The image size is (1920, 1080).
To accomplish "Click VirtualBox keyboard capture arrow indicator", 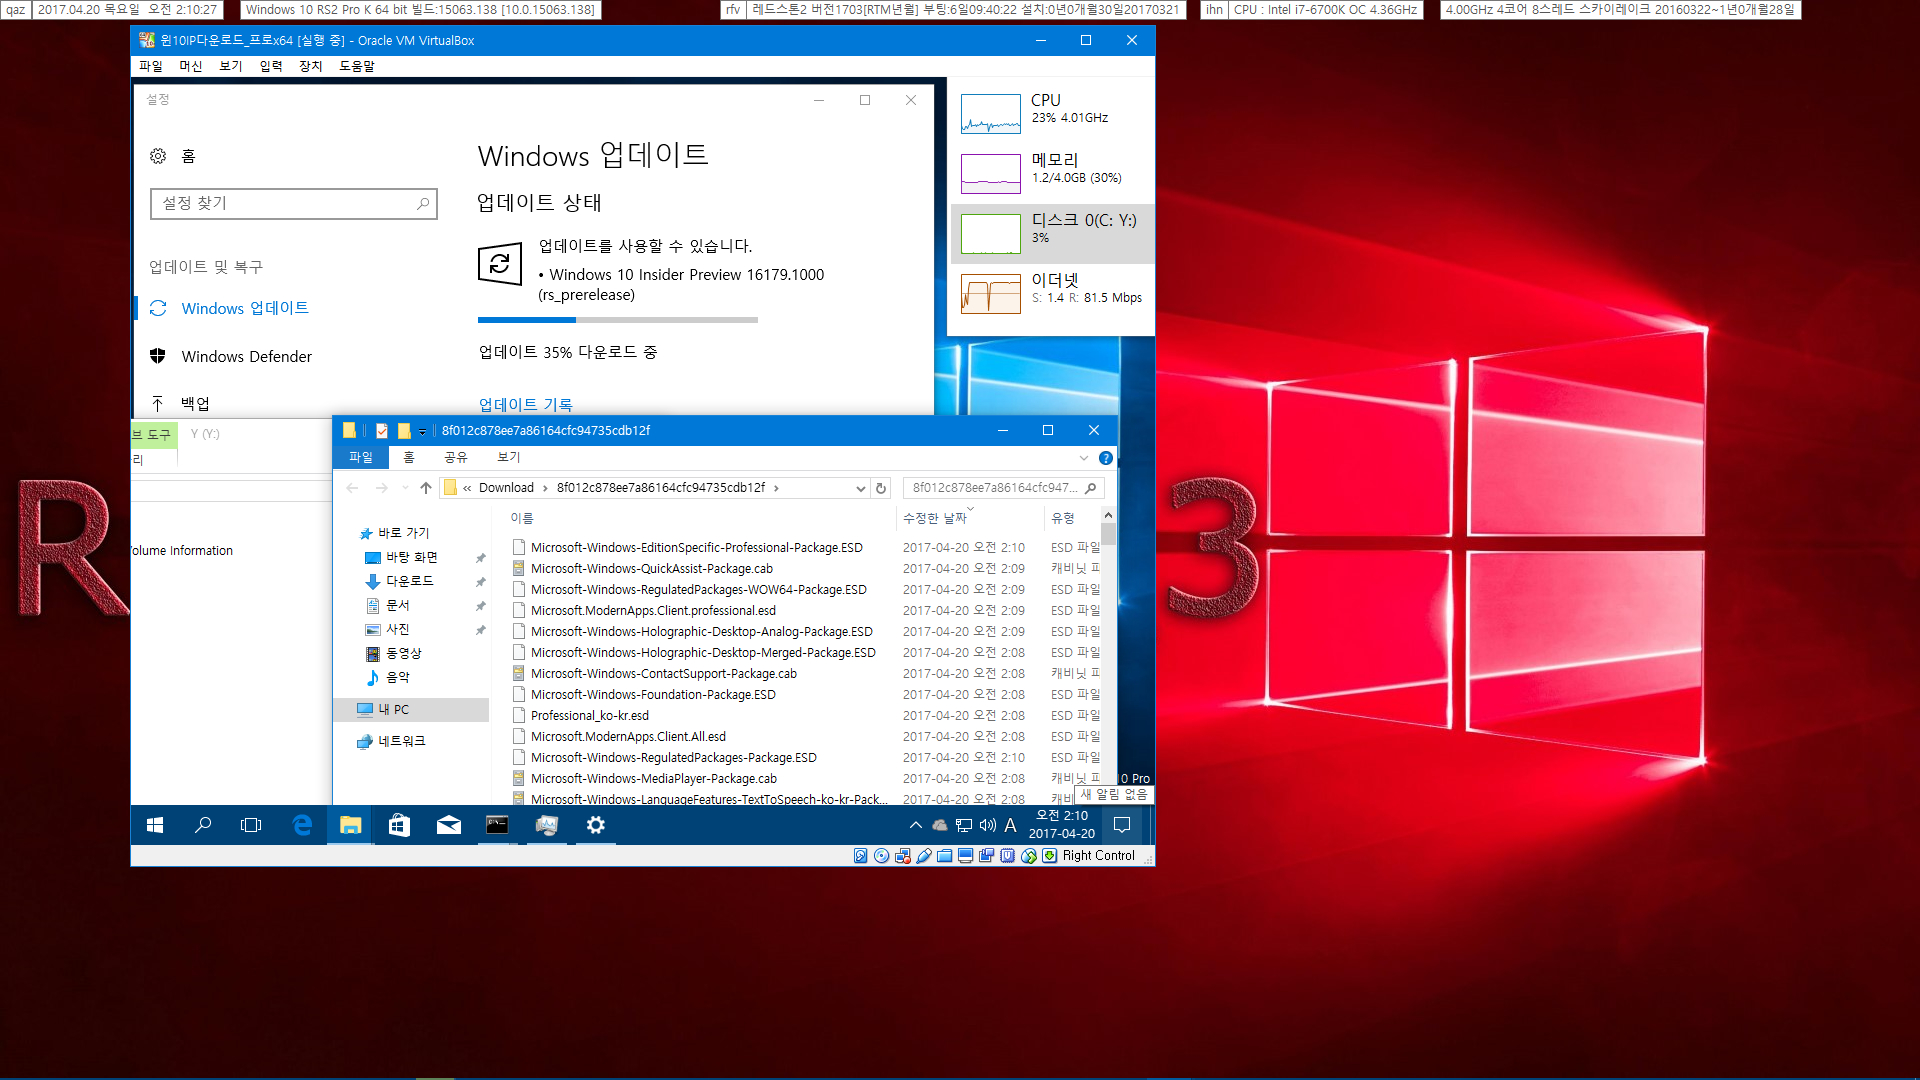I will [1049, 856].
